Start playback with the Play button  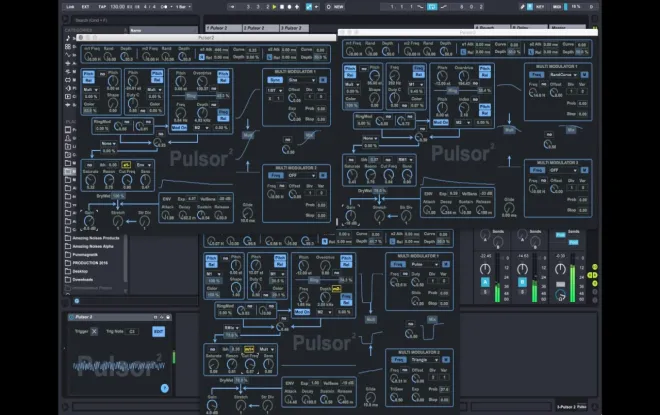274,7
